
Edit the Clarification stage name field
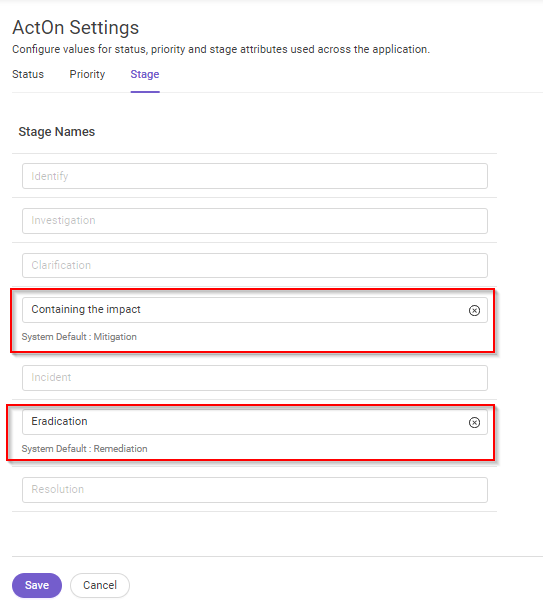[x=255, y=265]
